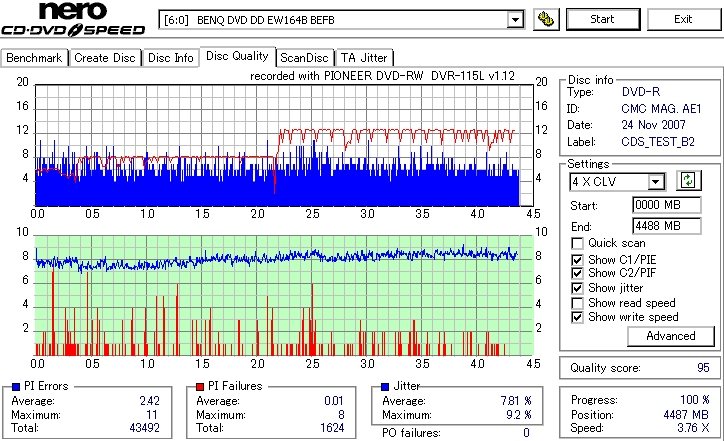Toggle Show C2/PIF checkbox

coord(577,273)
